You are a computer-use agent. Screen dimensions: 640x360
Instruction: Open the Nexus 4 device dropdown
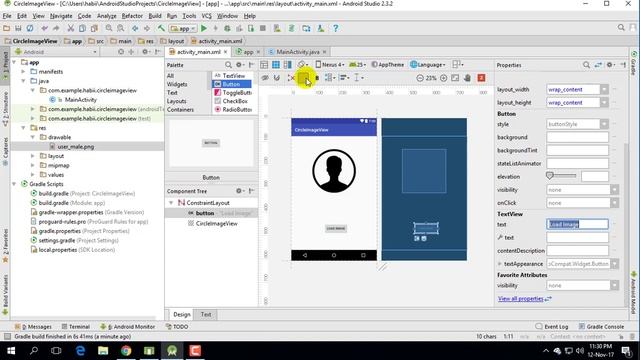[x=330, y=65]
